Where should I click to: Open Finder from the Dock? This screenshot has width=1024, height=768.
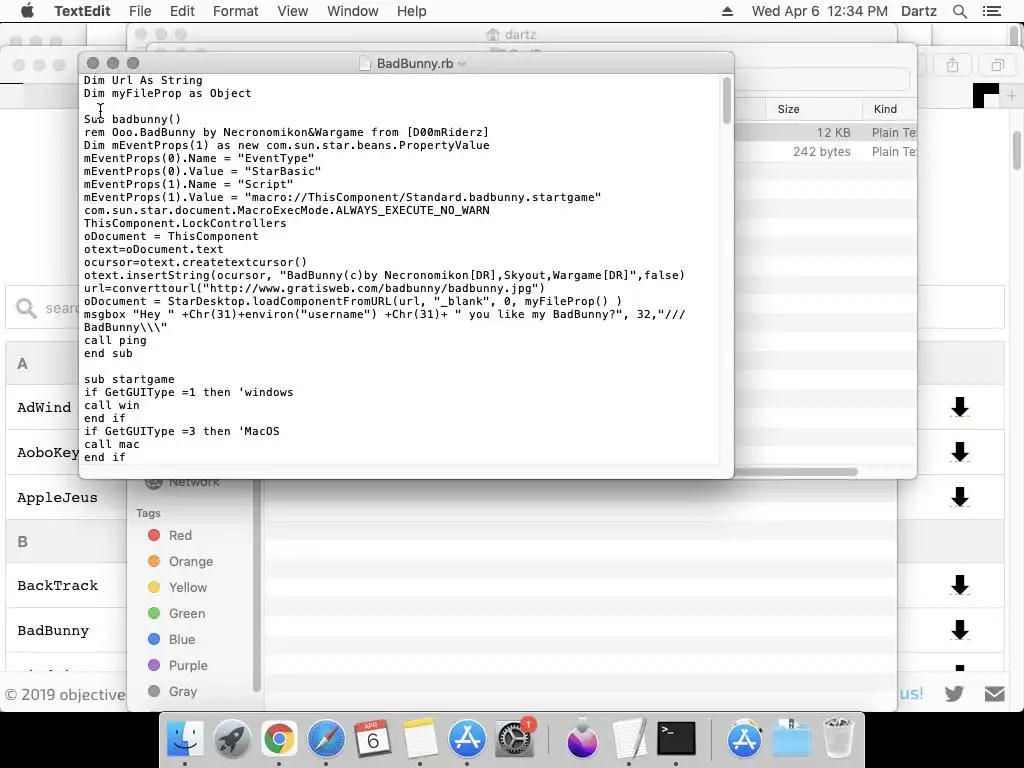coord(185,739)
